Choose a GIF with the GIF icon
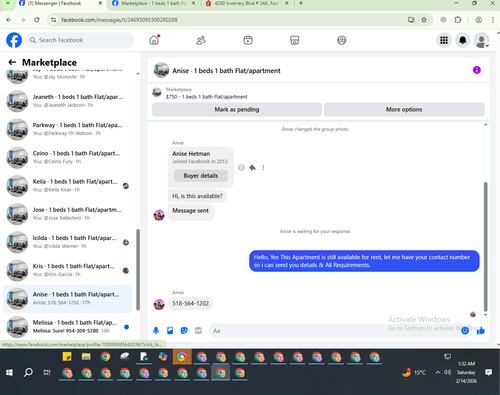 [x=198, y=330]
